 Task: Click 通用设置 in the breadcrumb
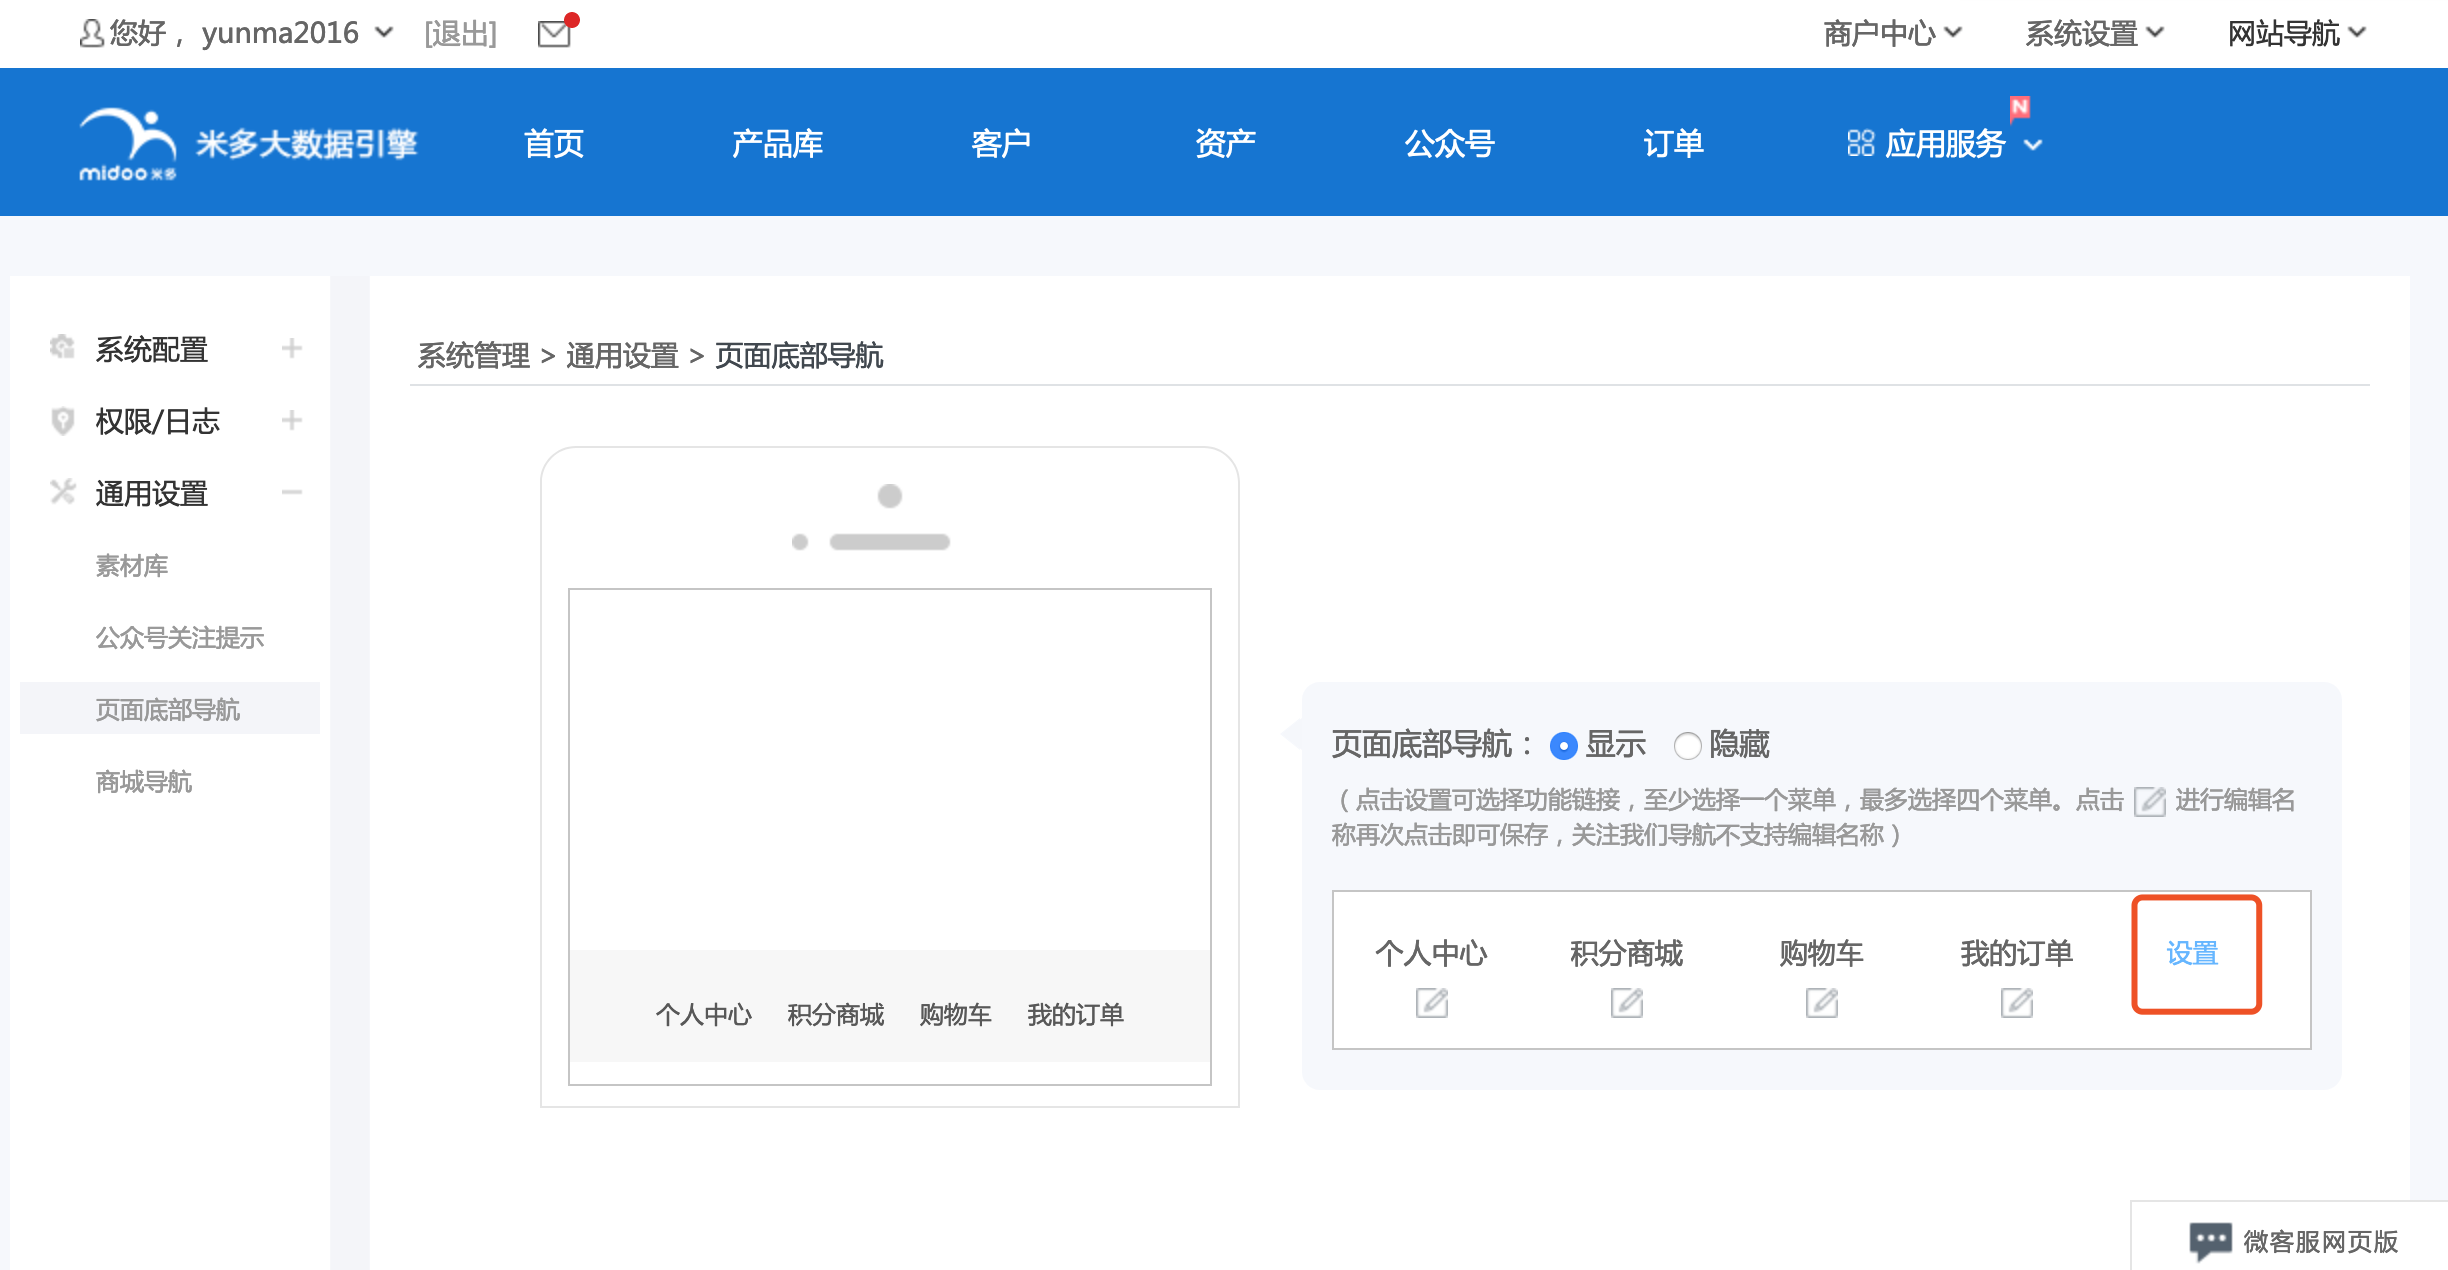pos(622,355)
